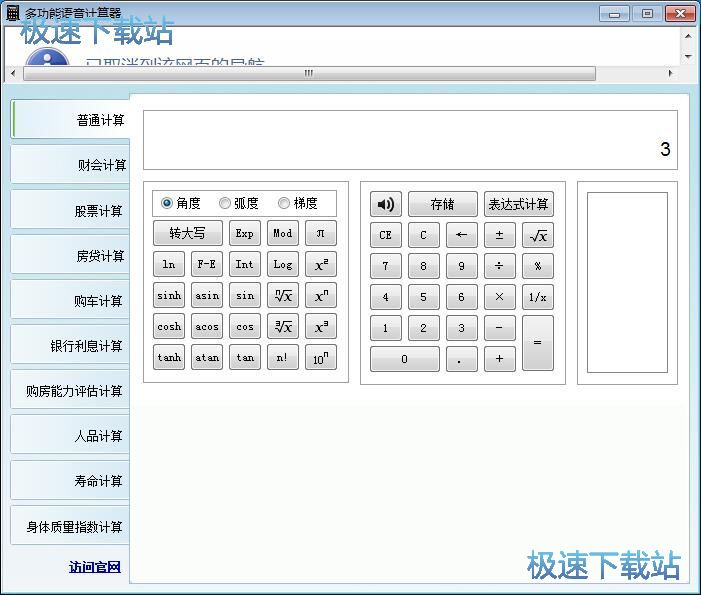Click the decimal point button
Screen dimensions: 701x595
(461, 359)
